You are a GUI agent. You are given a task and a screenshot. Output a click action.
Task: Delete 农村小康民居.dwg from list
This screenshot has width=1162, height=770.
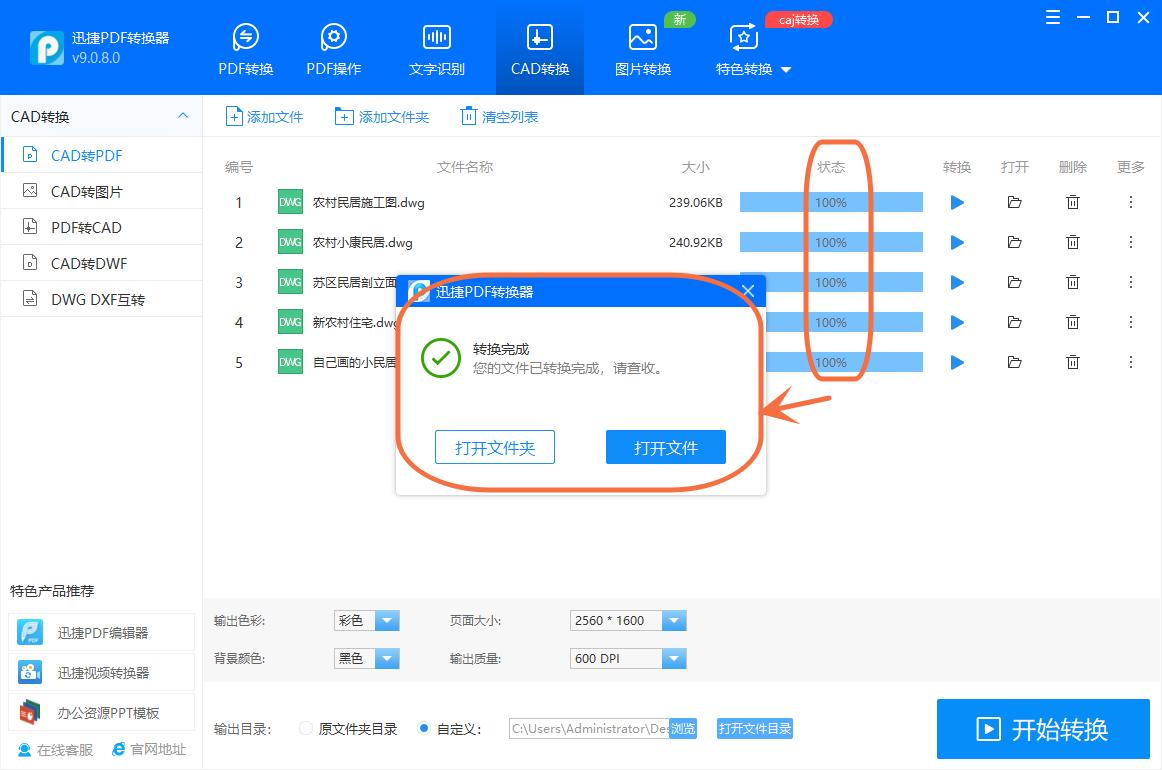[x=1072, y=242]
